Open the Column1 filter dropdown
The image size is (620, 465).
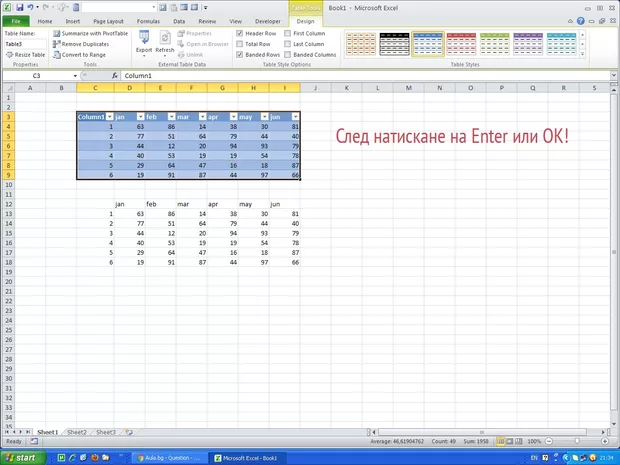(110, 117)
